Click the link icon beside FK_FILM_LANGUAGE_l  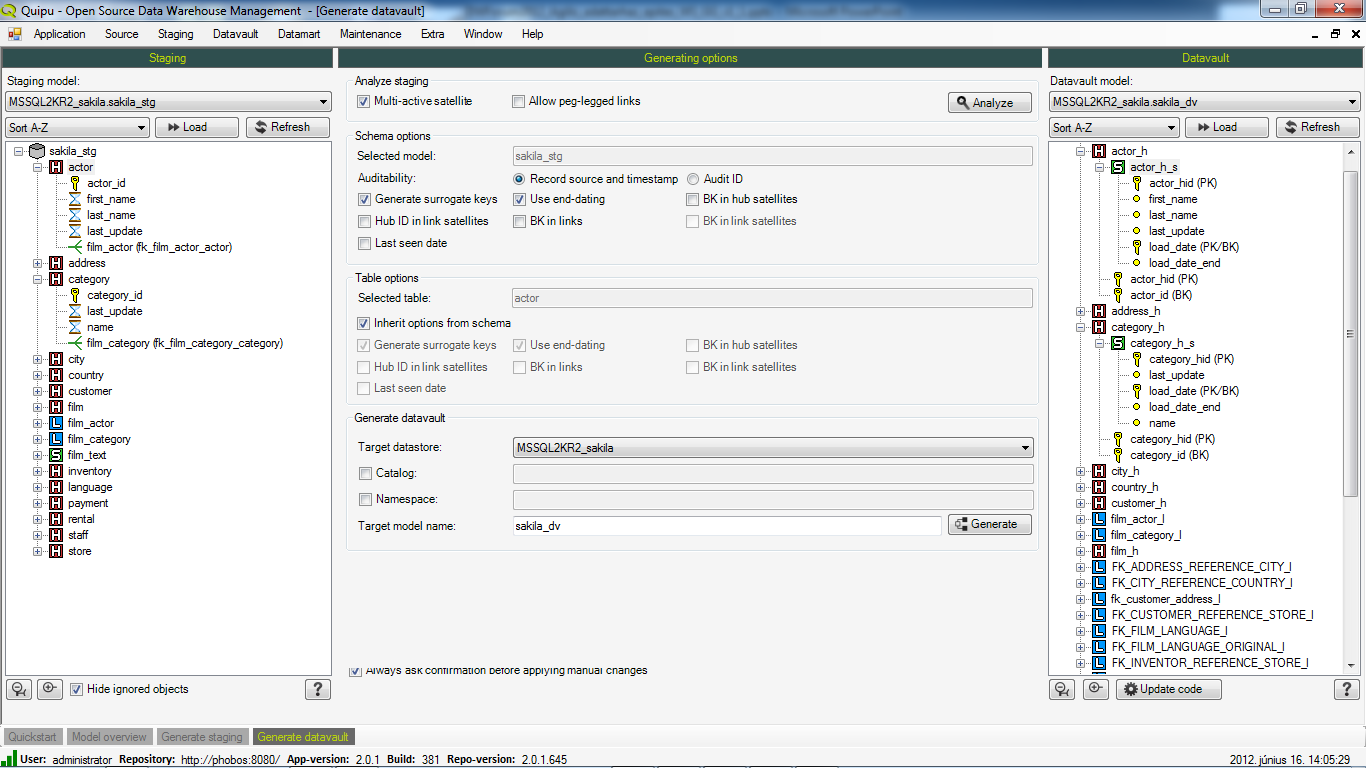click(x=1099, y=631)
